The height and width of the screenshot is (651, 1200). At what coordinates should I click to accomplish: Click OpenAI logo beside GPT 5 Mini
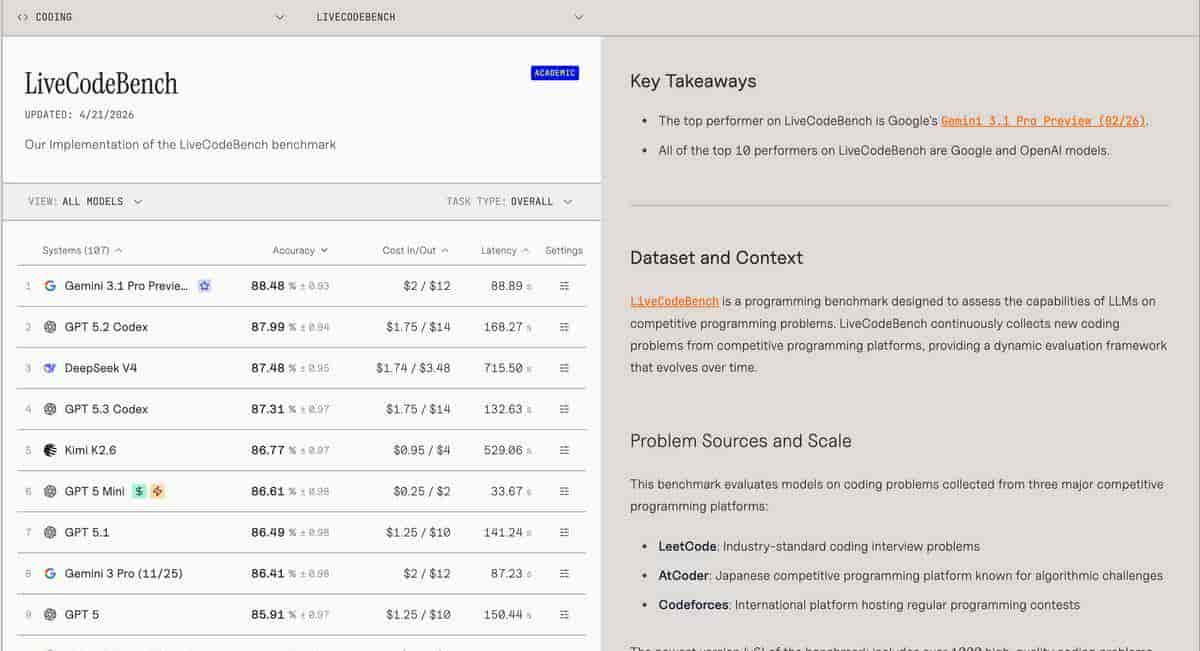pyautogui.click(x=50, y=491)
